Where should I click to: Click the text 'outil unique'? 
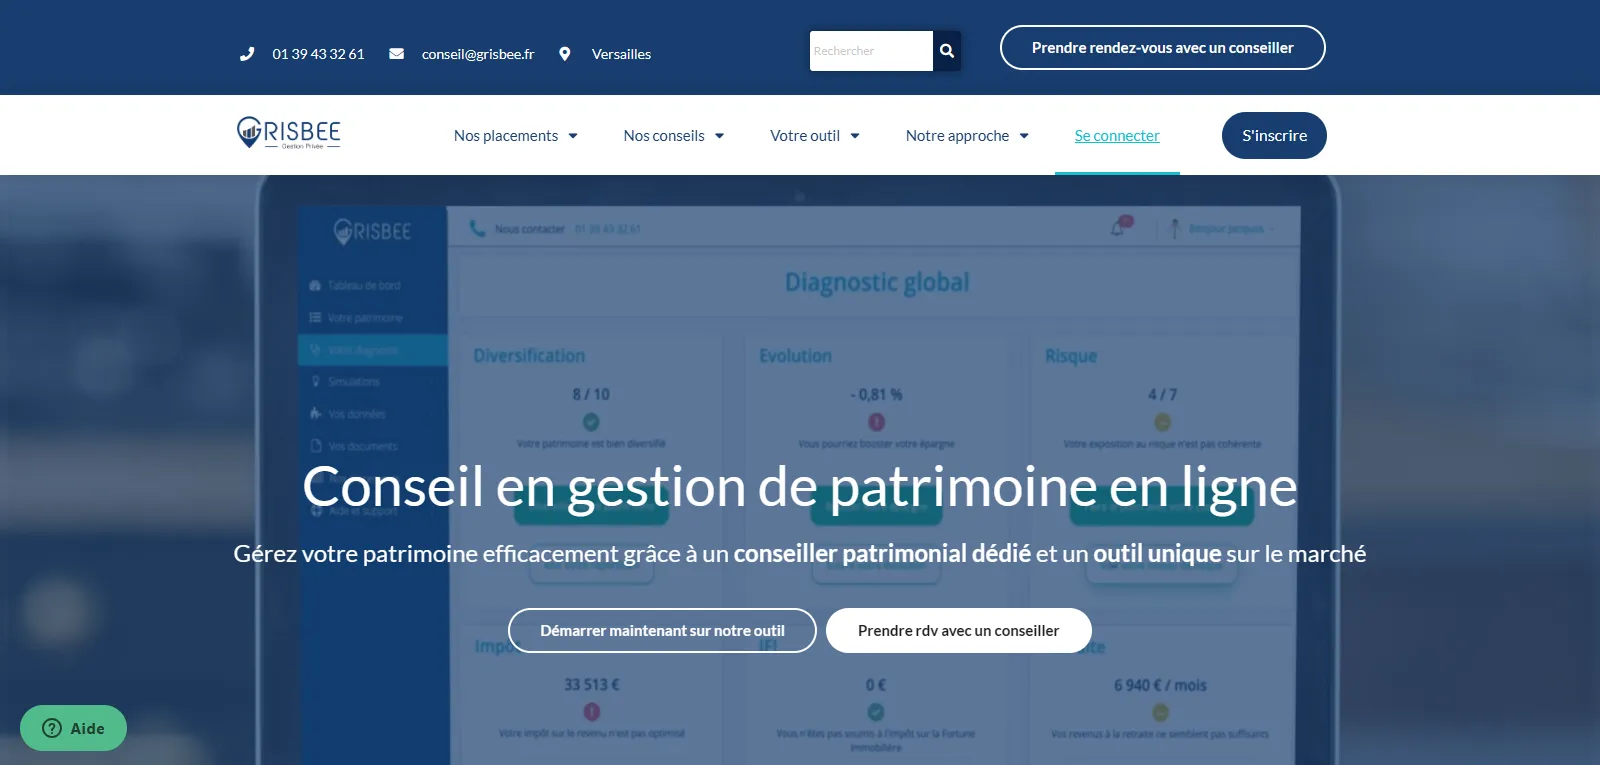[1157, 554]
